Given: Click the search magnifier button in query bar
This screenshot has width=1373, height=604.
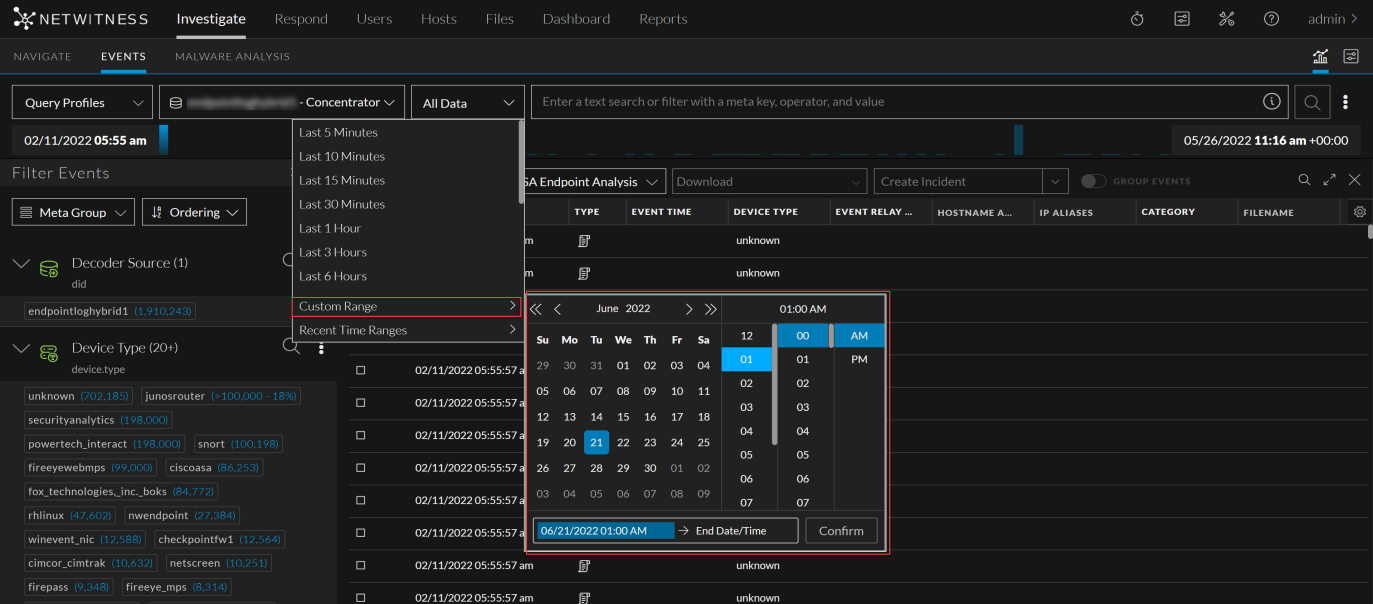Looking at the screenshot, I should coord(1311,102).
